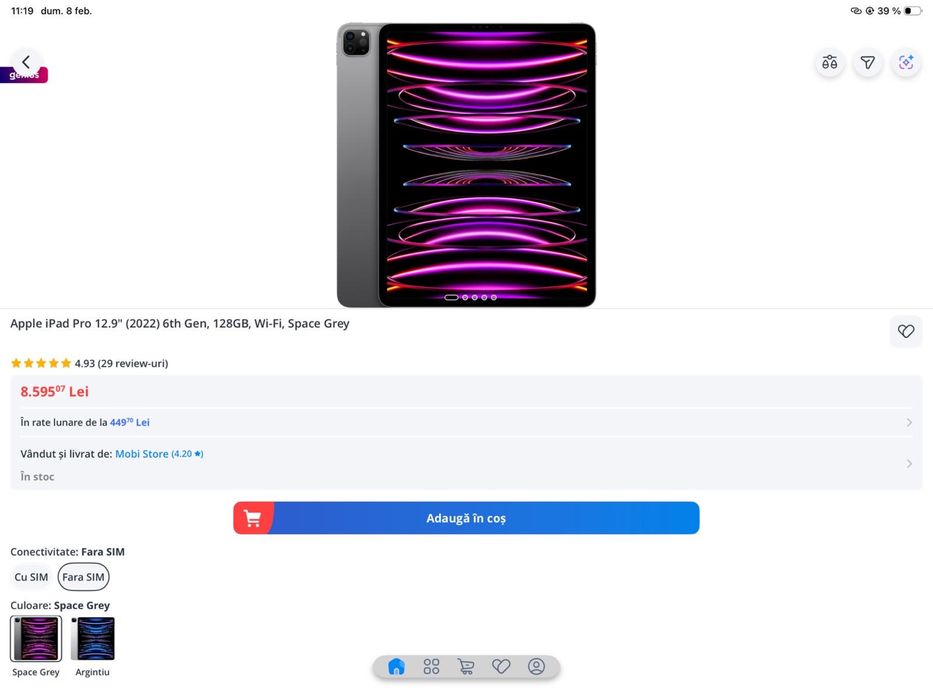Tap the main iPad product image
933x699 pixels.
click(466, 165)
